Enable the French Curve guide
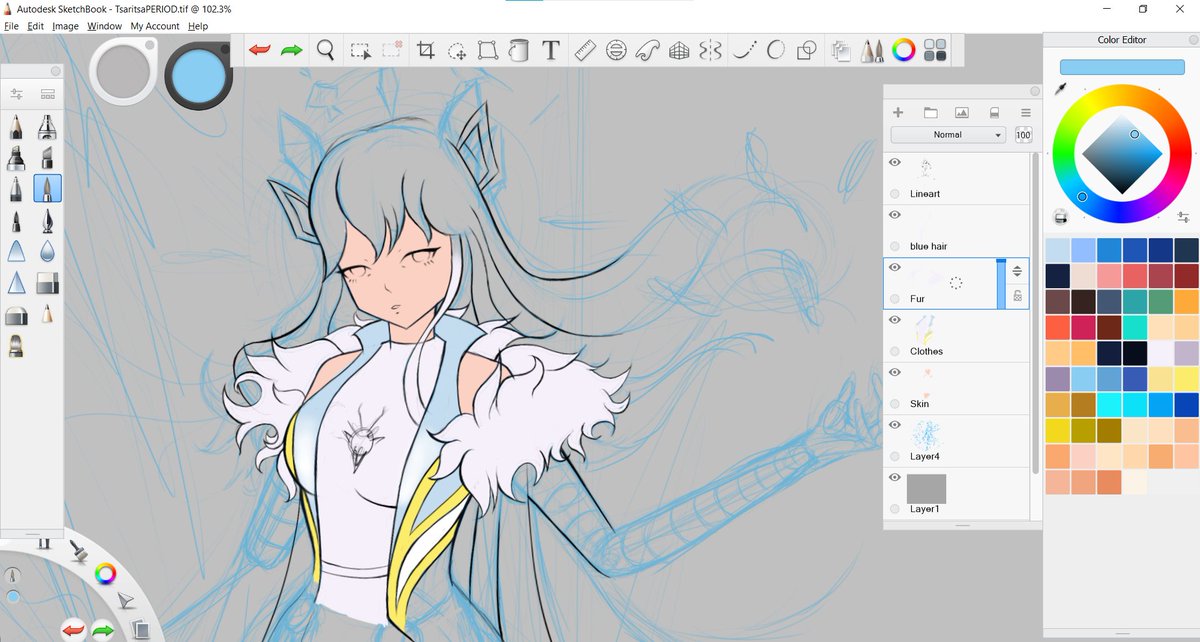 [648, 50]
